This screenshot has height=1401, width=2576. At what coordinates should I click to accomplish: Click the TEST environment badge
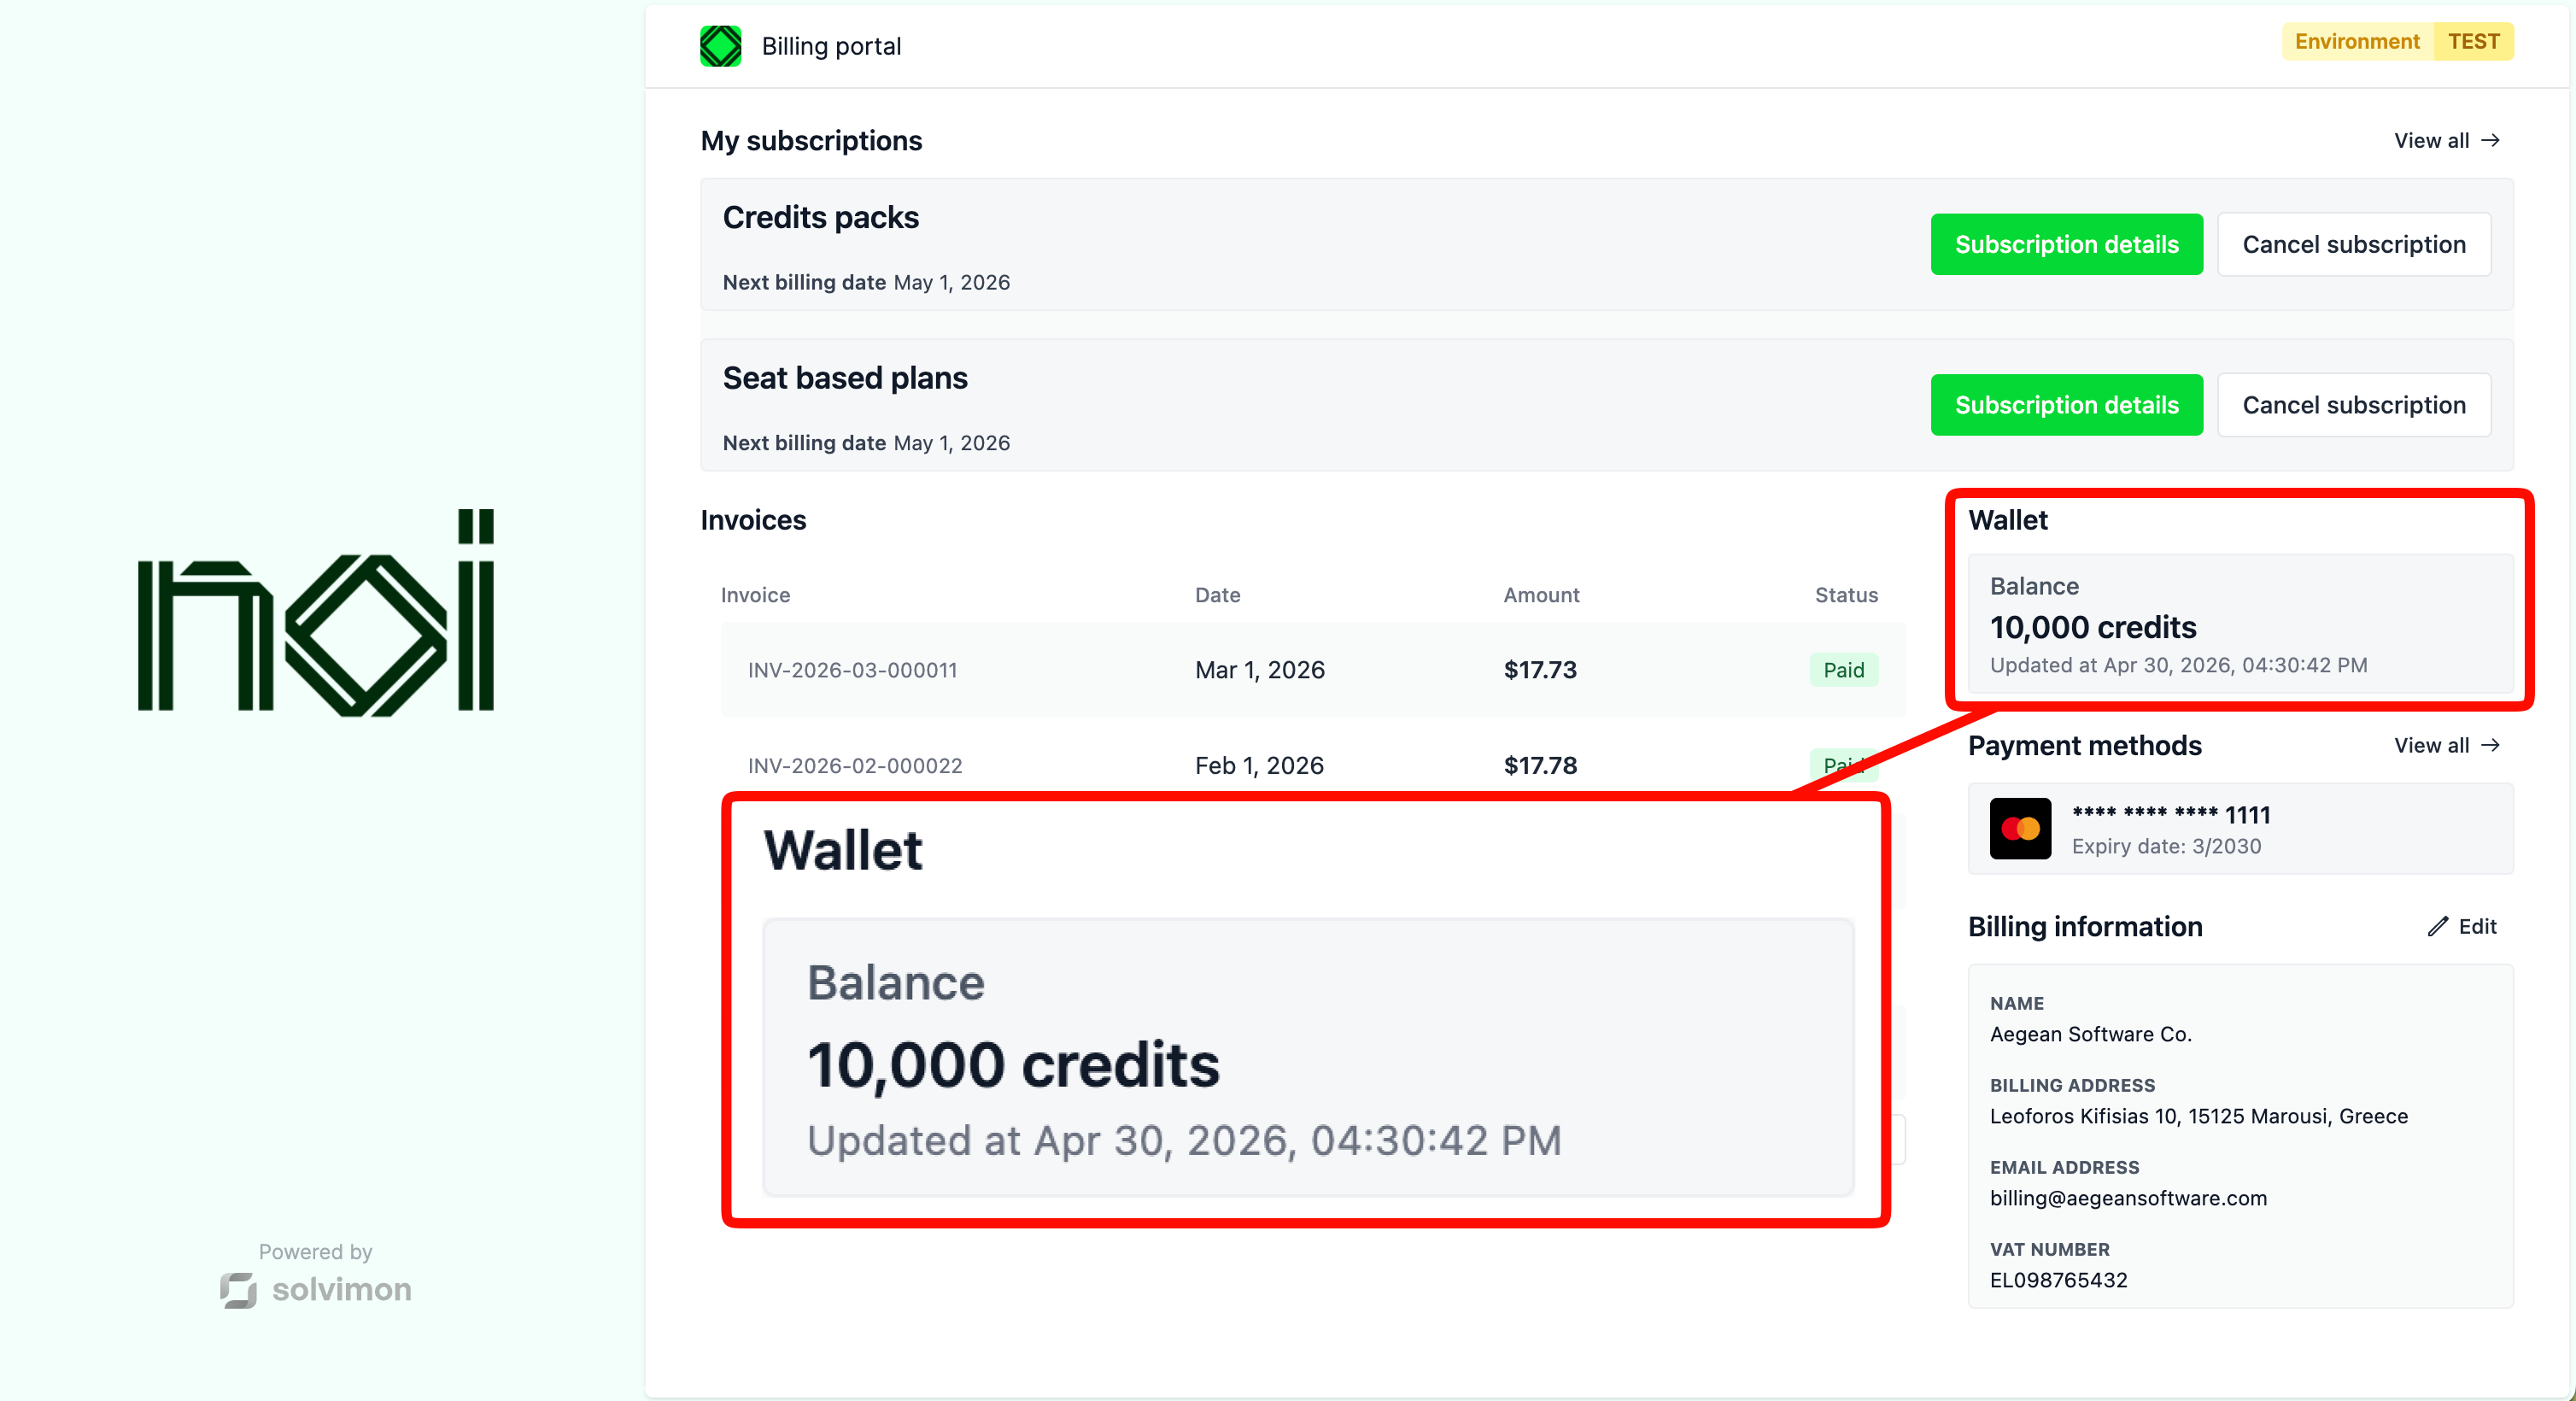[x=2473, y=41]
